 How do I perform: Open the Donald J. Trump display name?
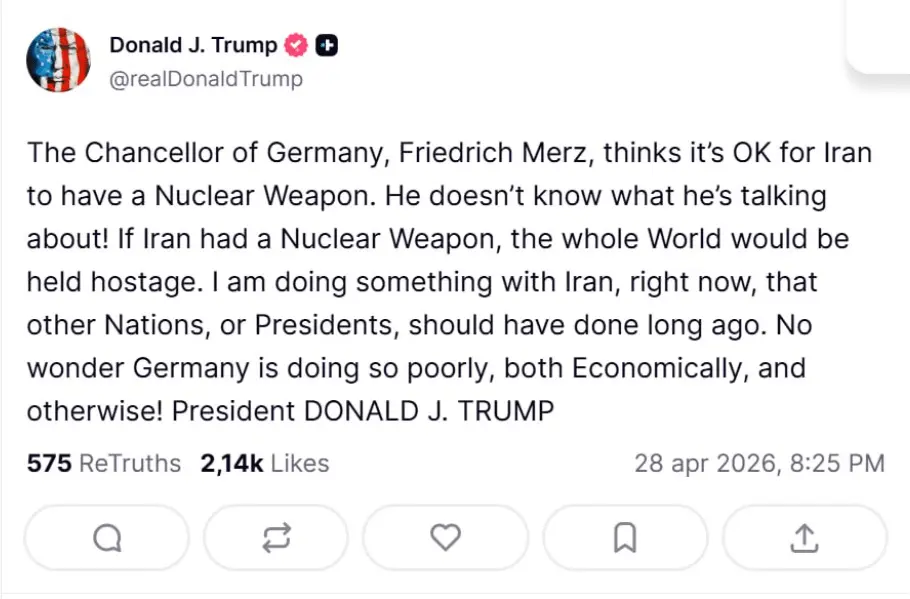[193, 45]
